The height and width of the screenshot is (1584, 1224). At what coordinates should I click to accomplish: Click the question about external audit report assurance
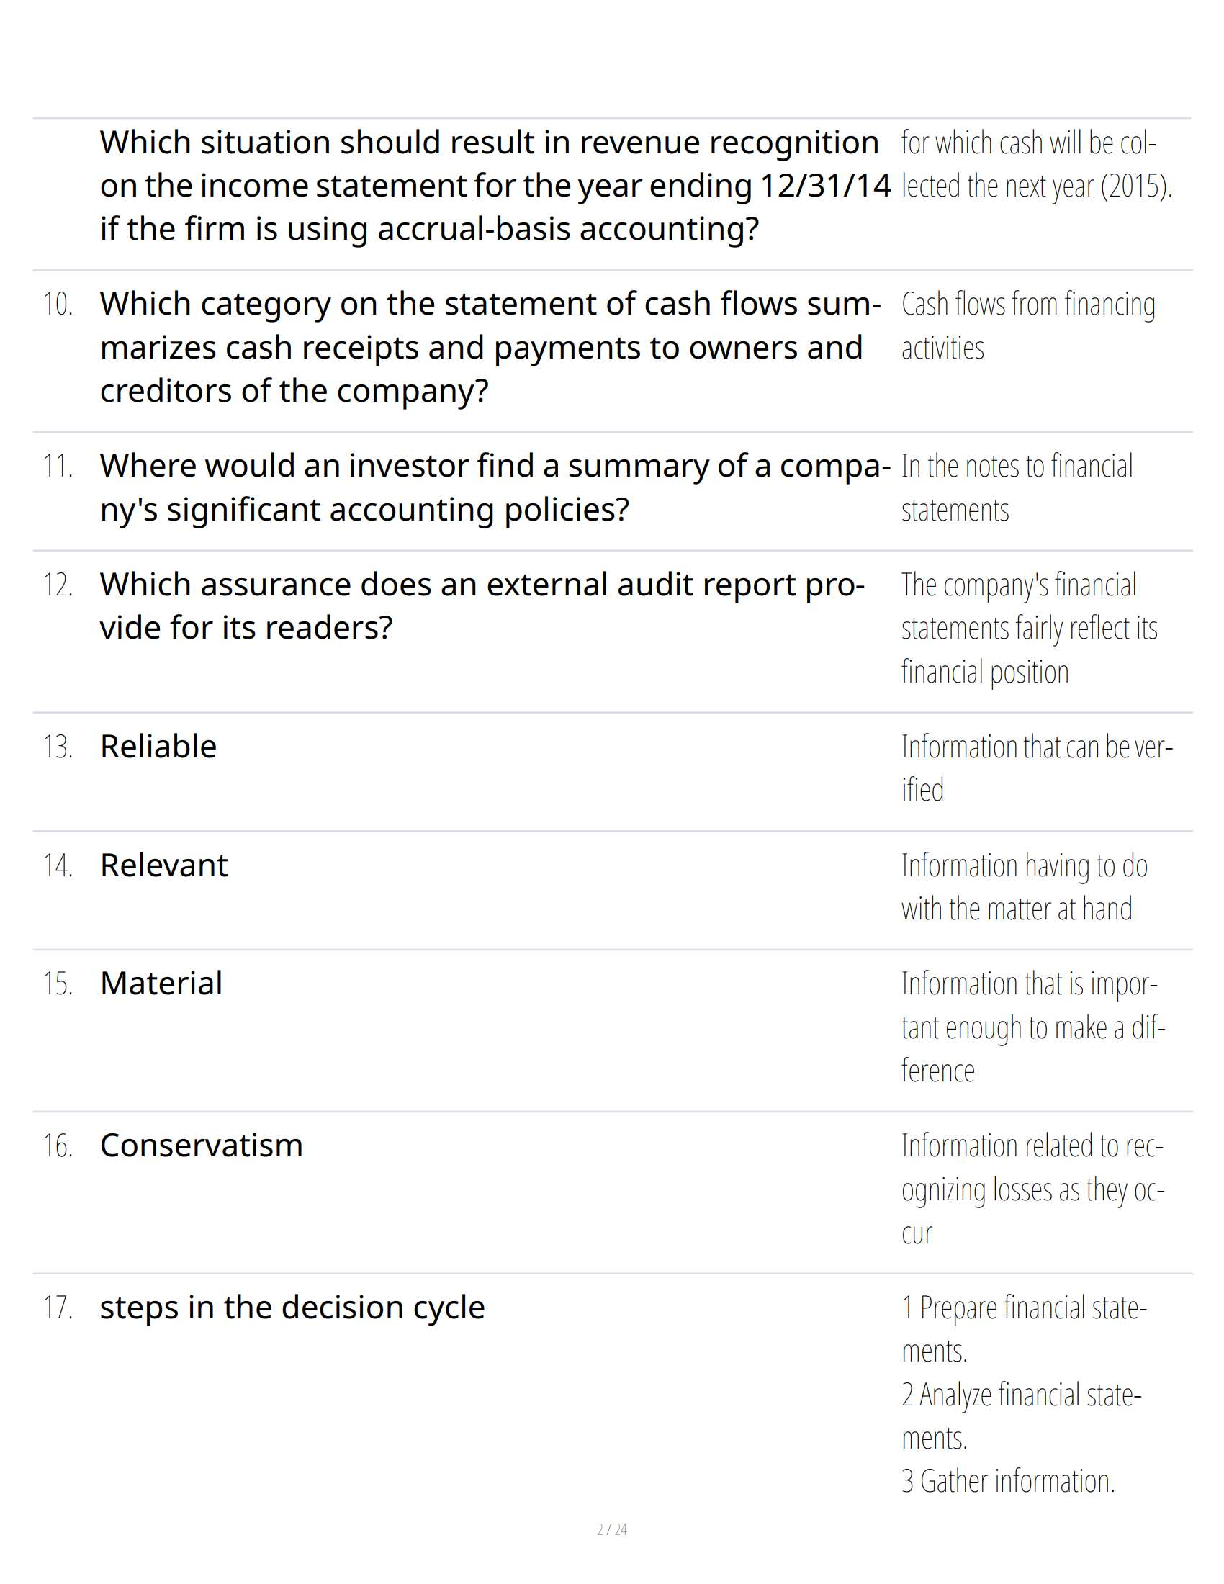pos(482,606)
